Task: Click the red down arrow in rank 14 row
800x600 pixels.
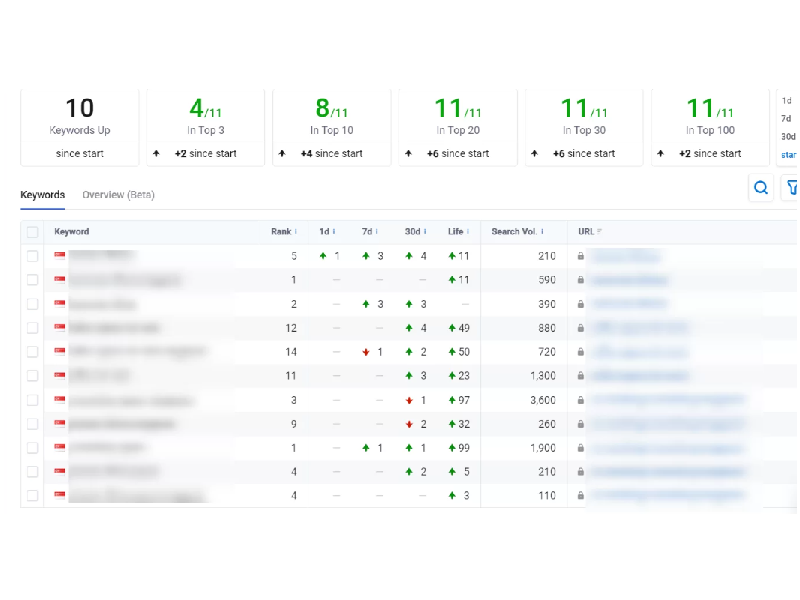Action: pos(367,352)
